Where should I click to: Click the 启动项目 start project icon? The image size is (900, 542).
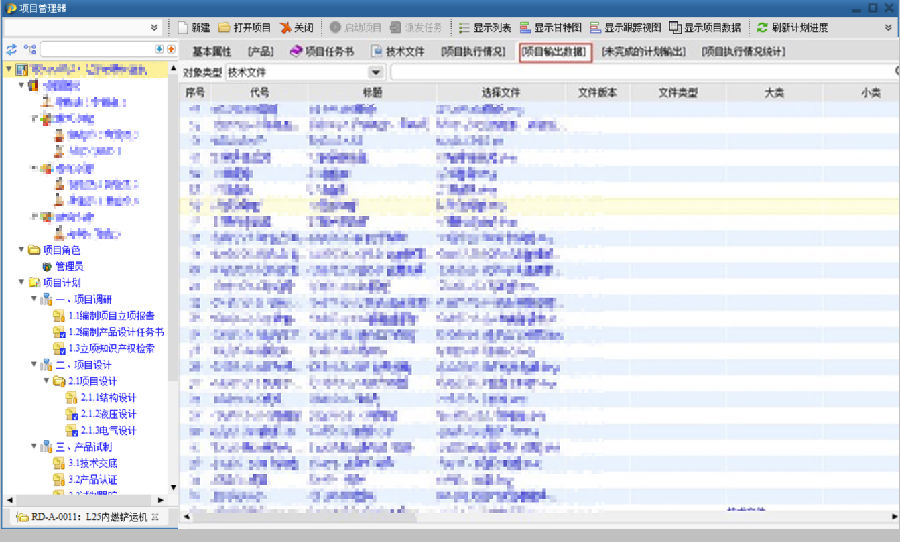pos(335,28)
